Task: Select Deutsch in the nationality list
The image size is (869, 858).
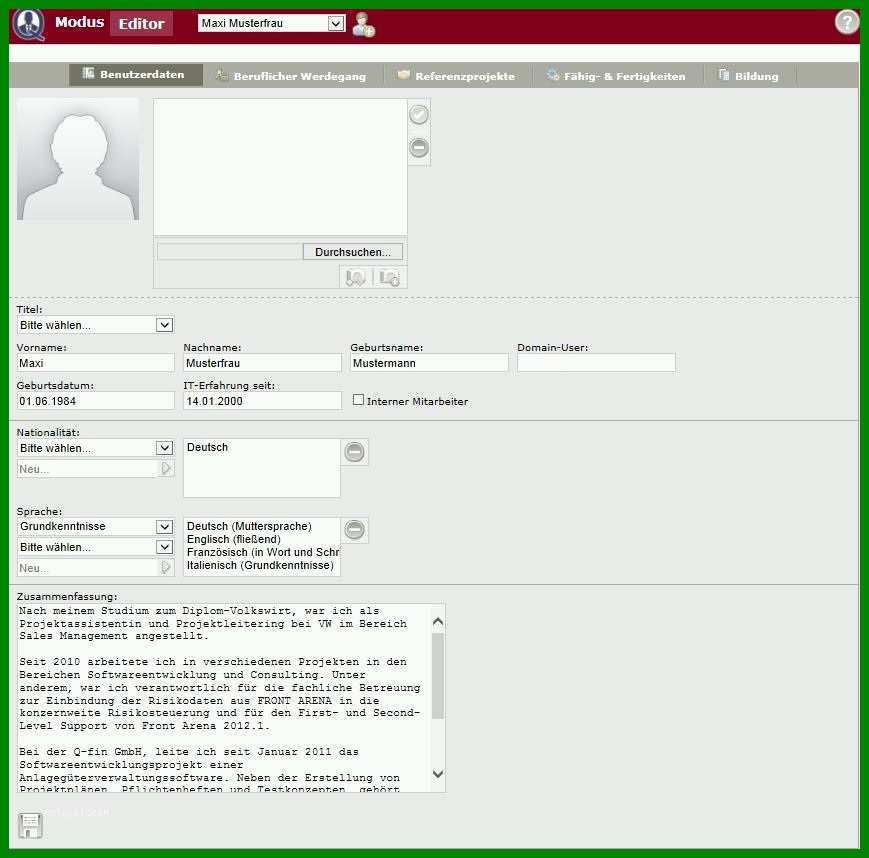Action: [x=262, y=447]
